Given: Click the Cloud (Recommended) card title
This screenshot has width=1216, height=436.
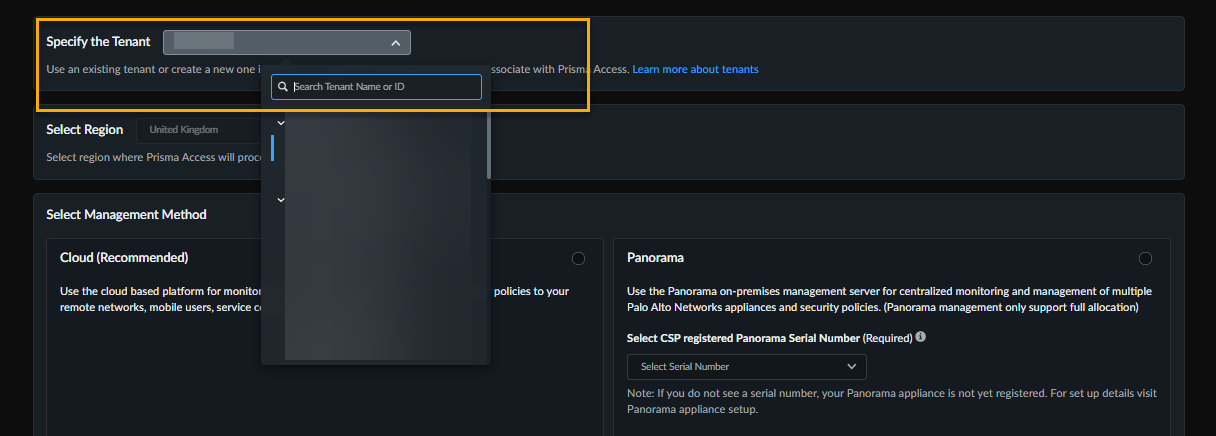Looking at the screenshot, I should 124,258.
